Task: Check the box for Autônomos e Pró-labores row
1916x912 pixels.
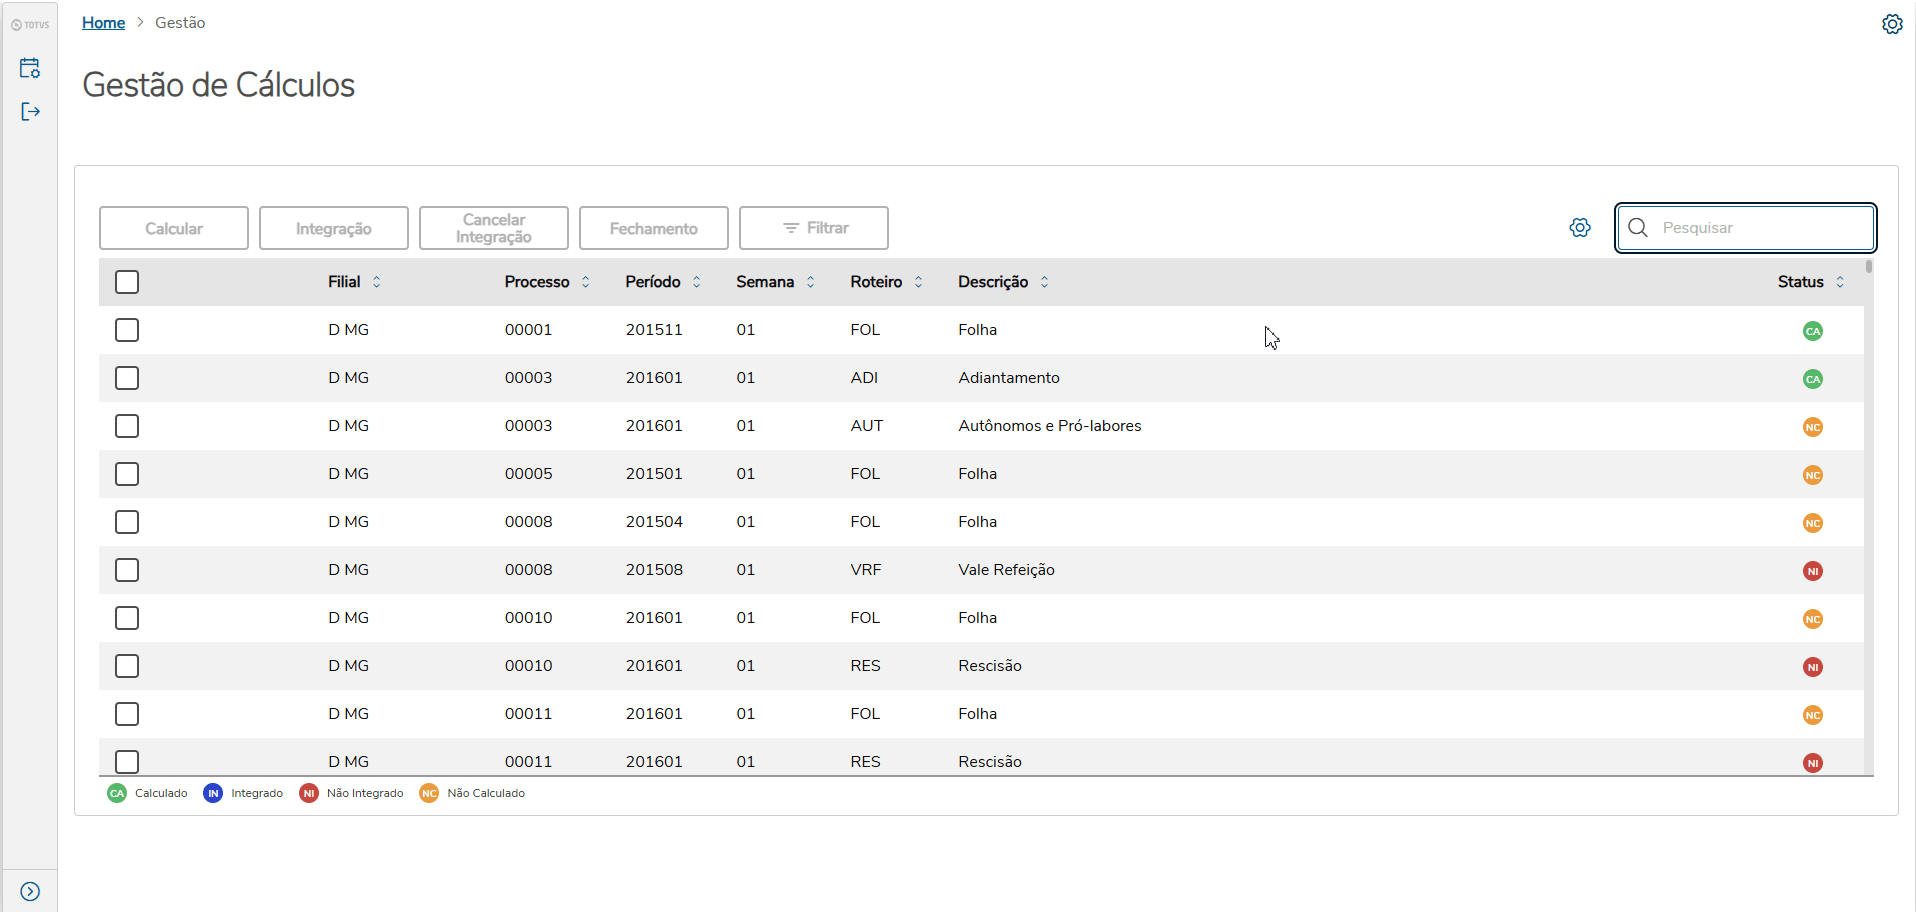Action: coord(127,426)
